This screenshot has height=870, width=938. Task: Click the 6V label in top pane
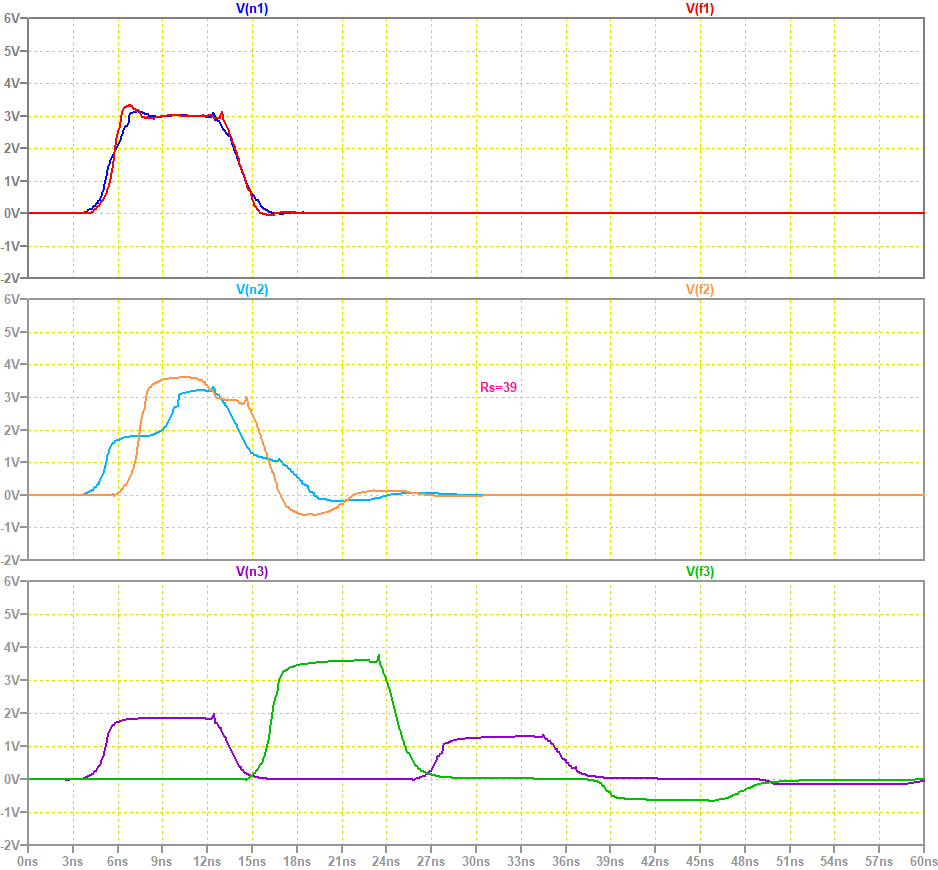[14, 19]
